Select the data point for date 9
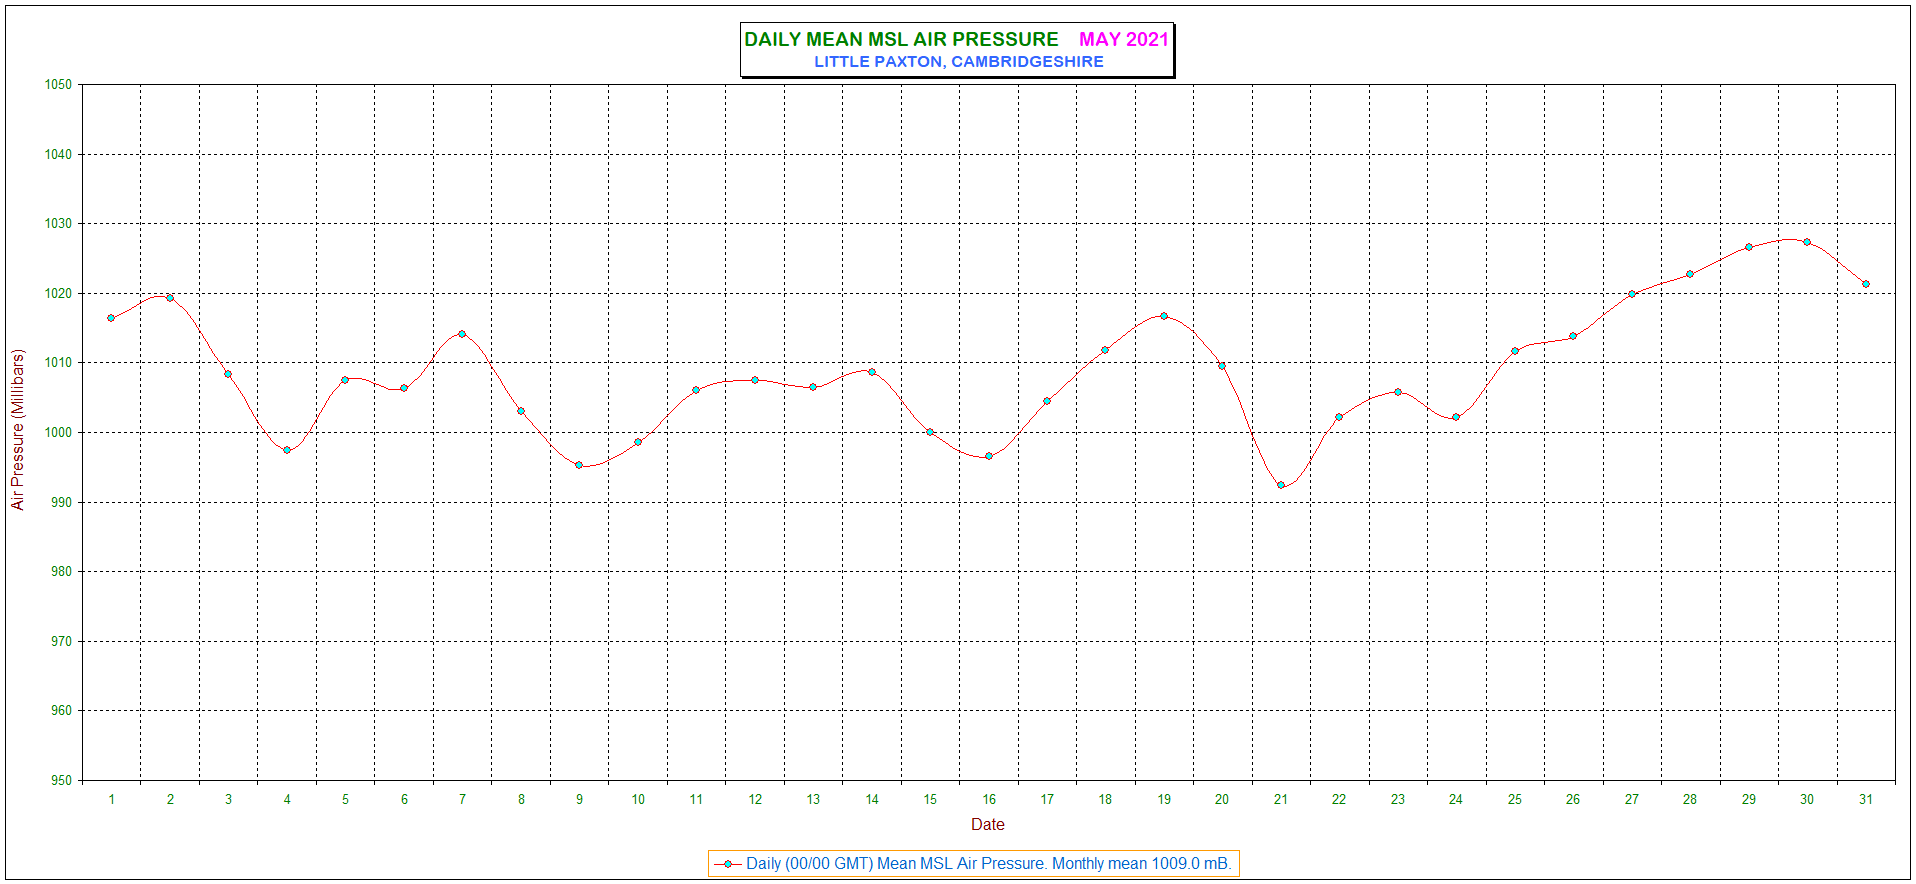 (x=579, y=465)
